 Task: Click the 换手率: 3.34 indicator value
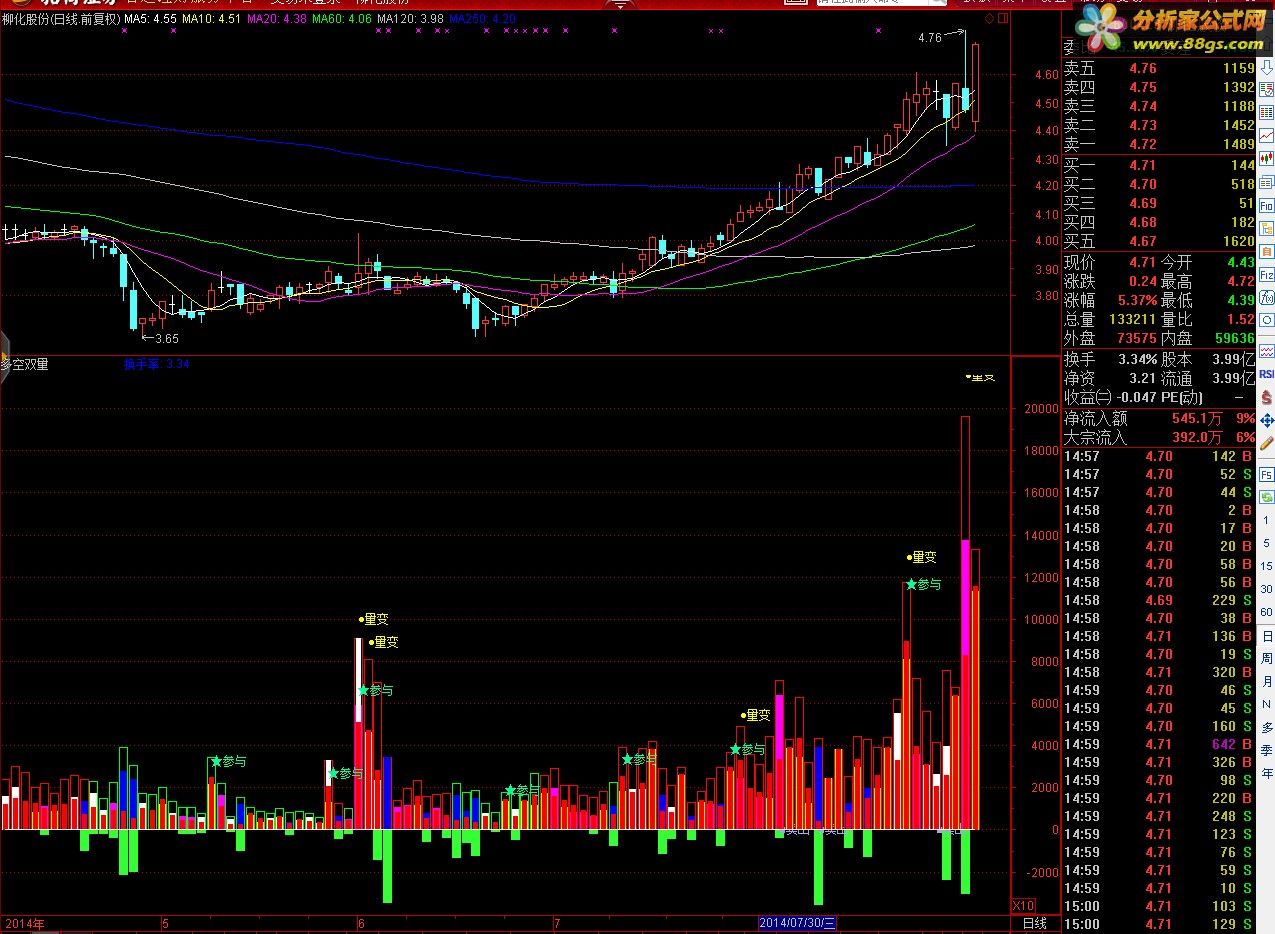156,365
